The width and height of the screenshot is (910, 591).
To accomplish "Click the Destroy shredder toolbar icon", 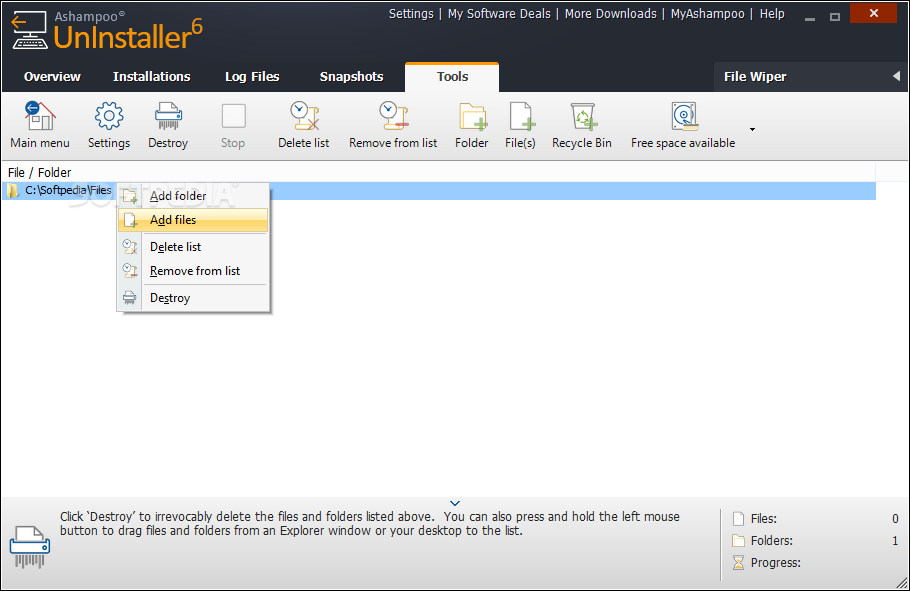I will pos(168,116).
